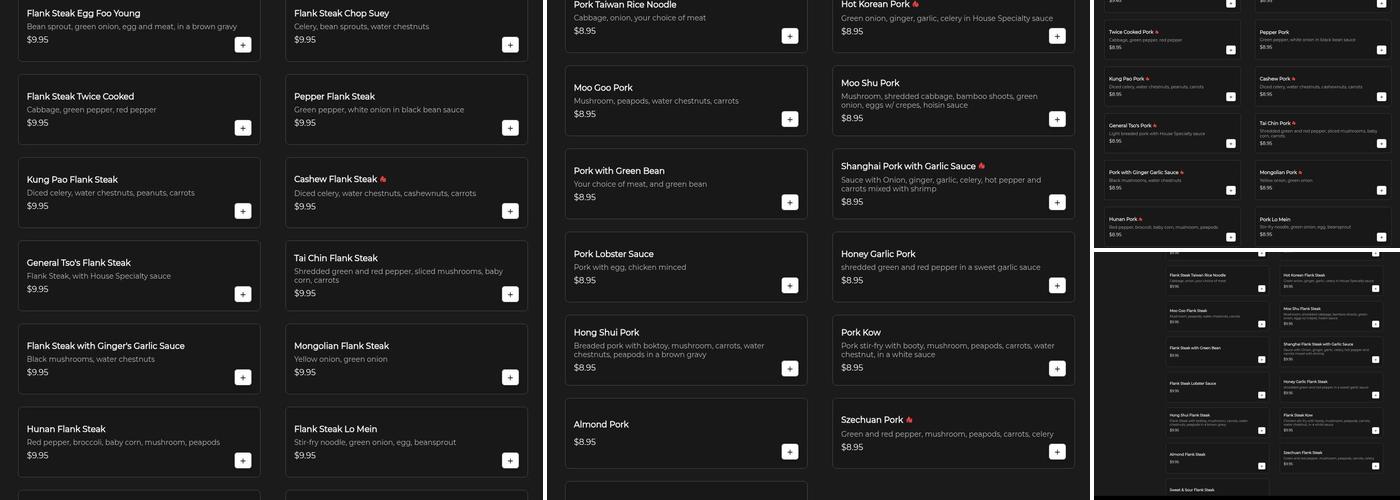Add Moo Goo Flank Steak with plus button

(1262, 324)
